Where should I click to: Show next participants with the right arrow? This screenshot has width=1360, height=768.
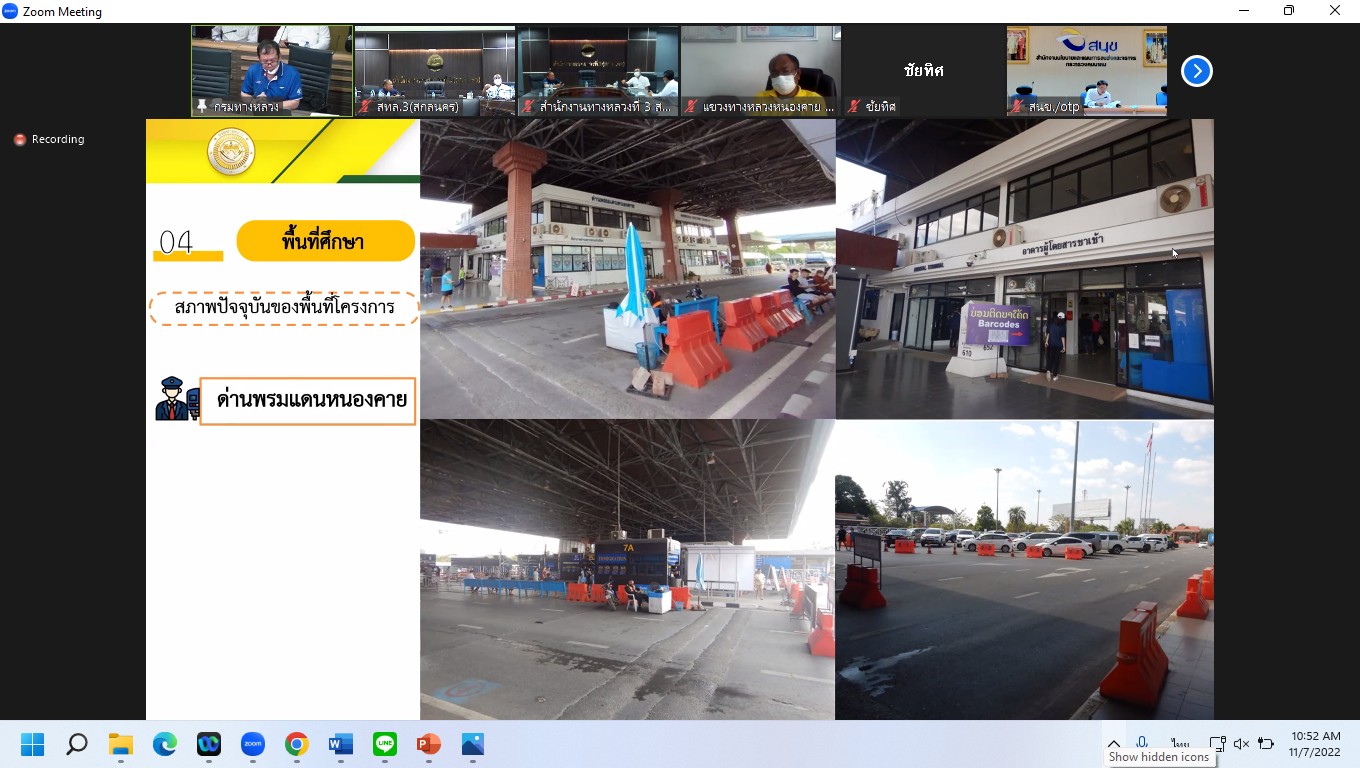coord(1196,71)
